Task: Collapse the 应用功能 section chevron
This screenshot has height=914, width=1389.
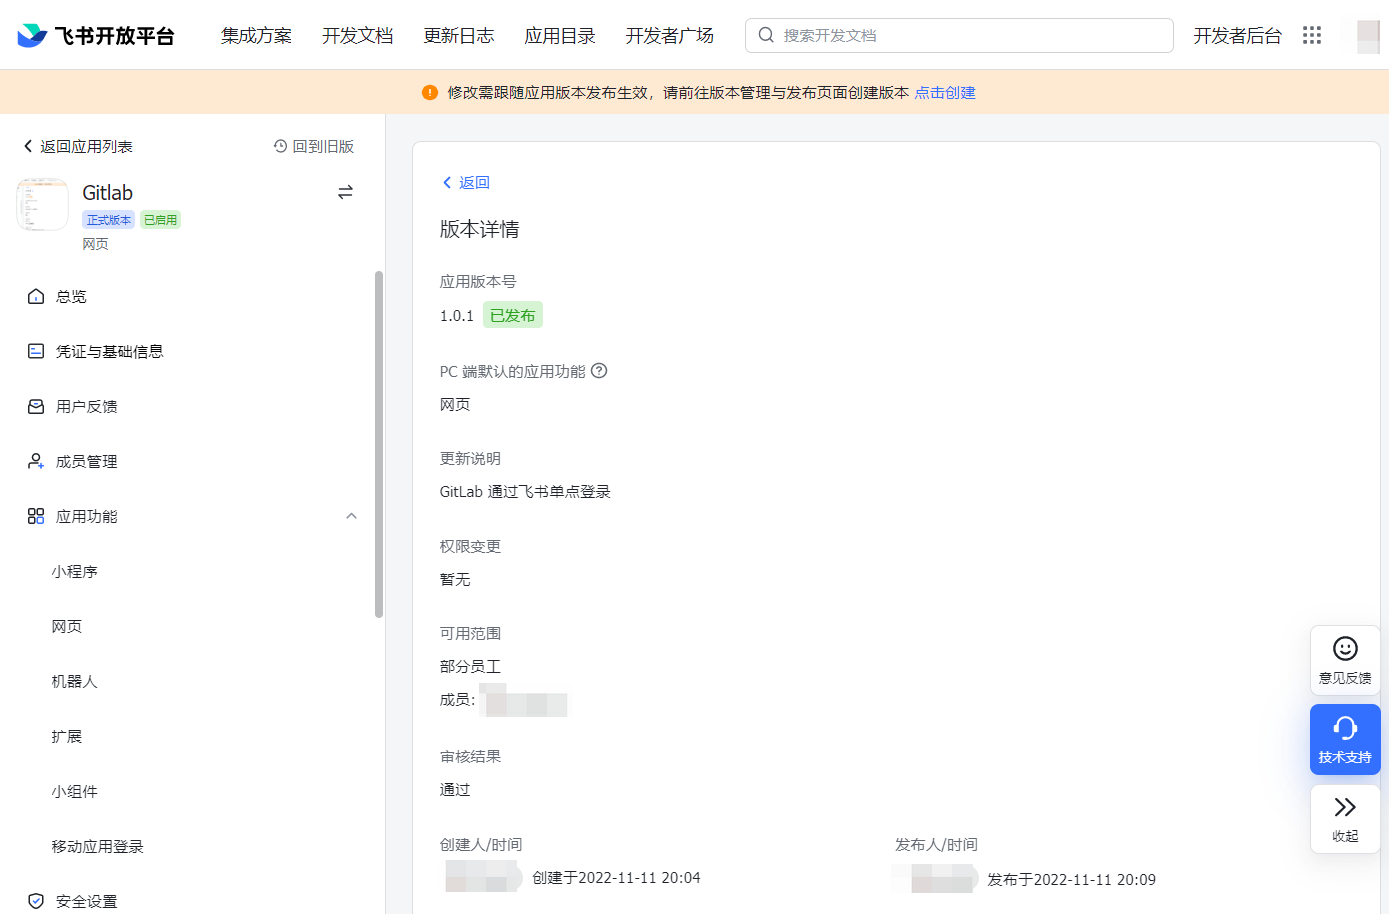Action: point(351,516)
